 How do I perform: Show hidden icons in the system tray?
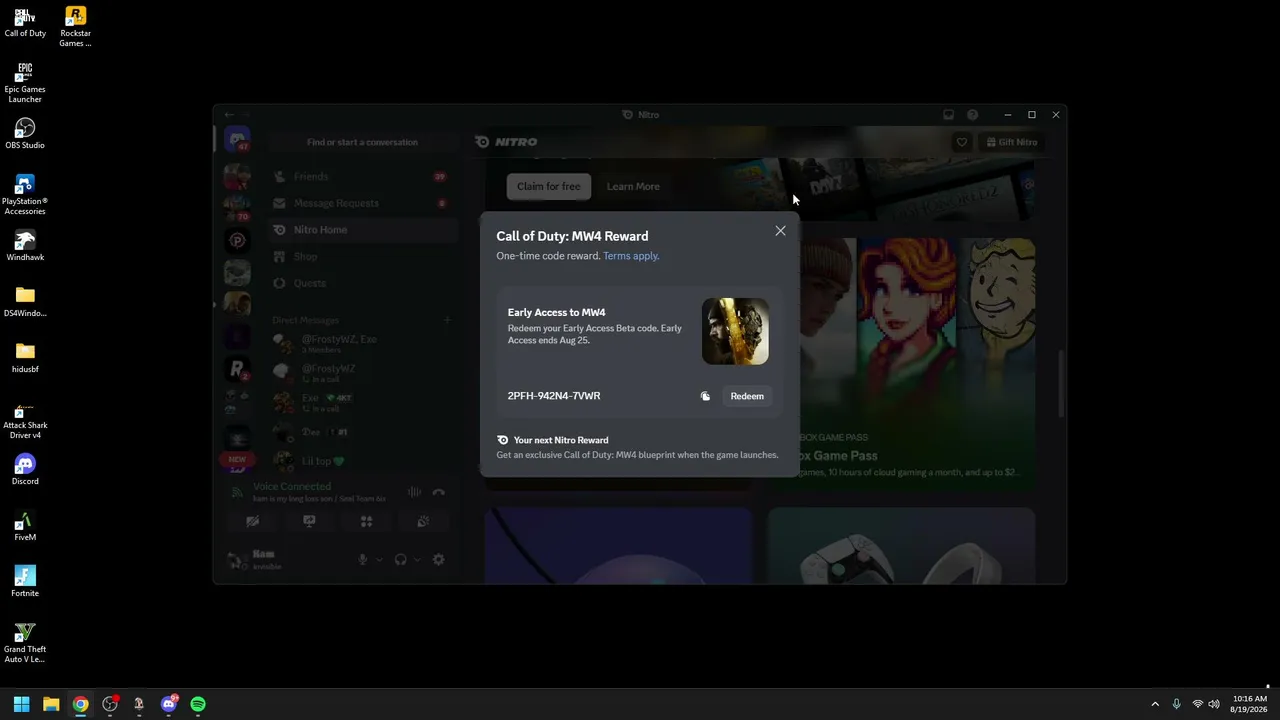1155,704
